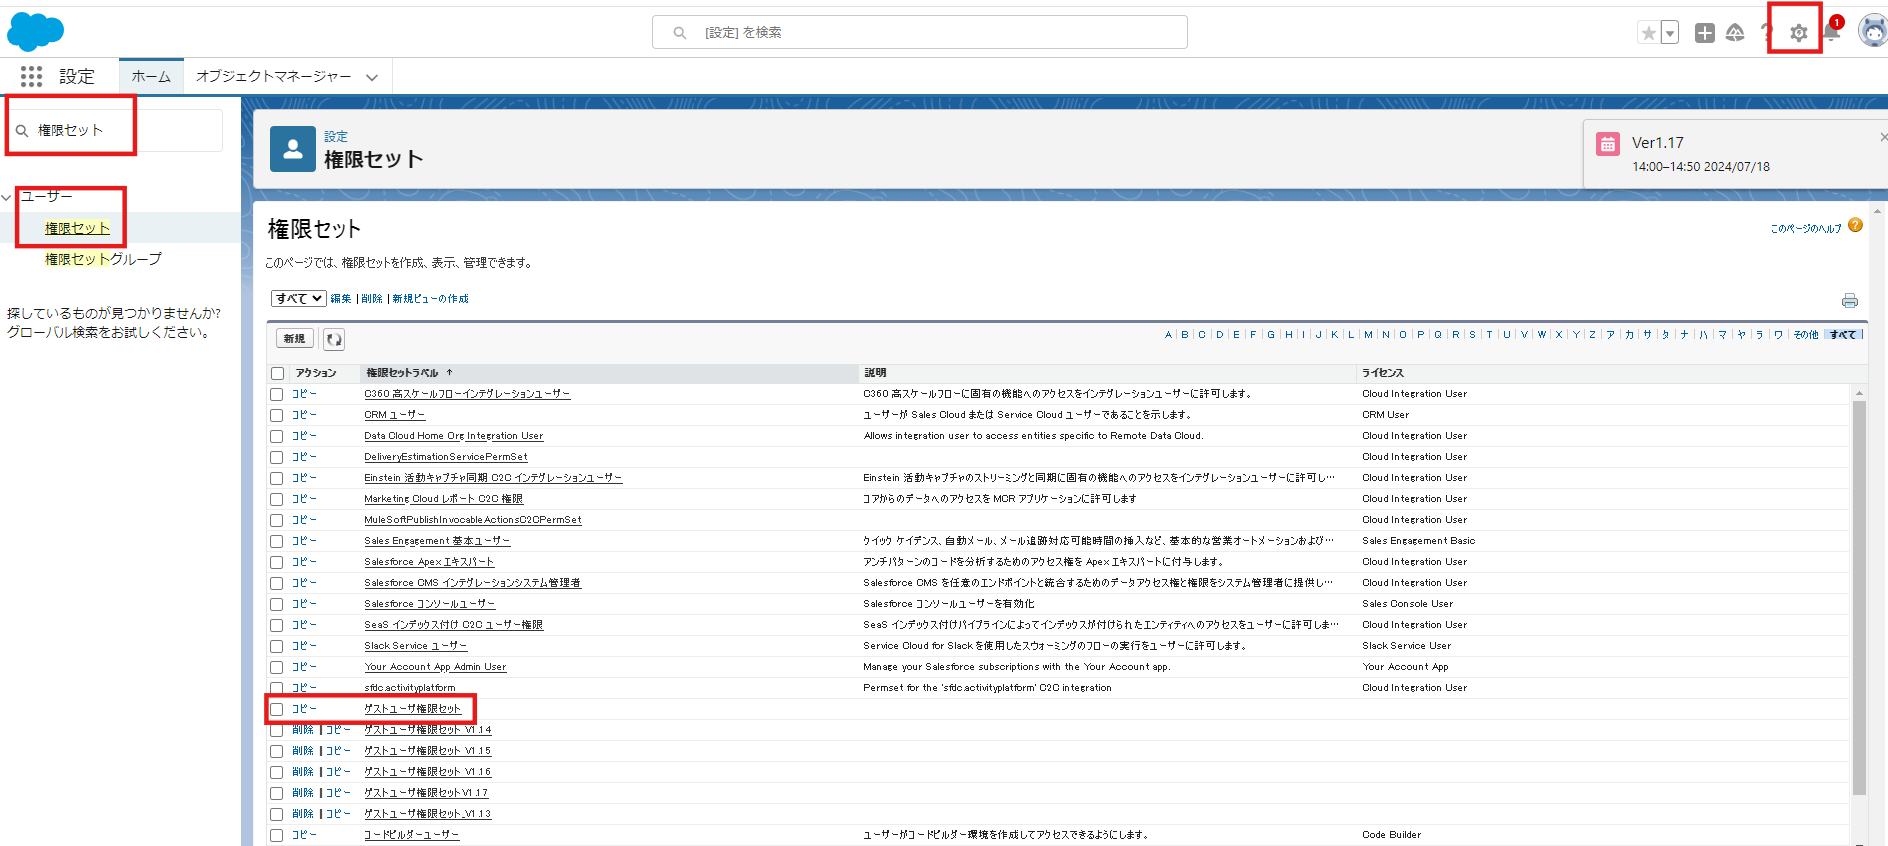1888x846 pixels.
Task: Open the App Launcher grid icon
Action: (x=31, y=76)
